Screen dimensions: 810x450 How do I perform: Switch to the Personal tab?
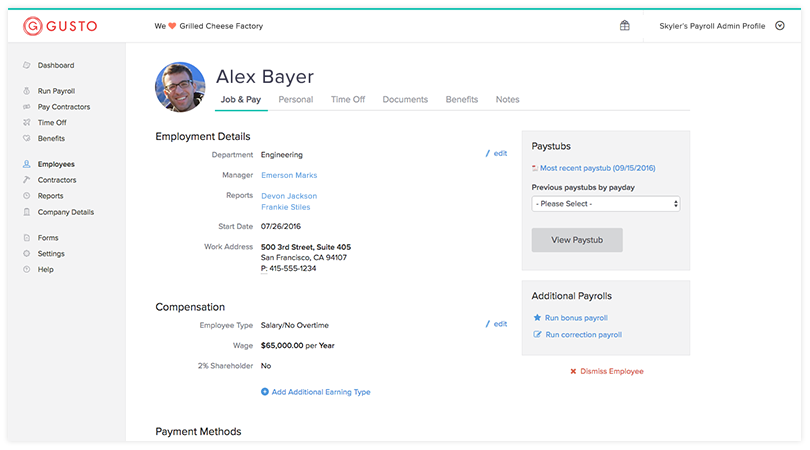295,100
